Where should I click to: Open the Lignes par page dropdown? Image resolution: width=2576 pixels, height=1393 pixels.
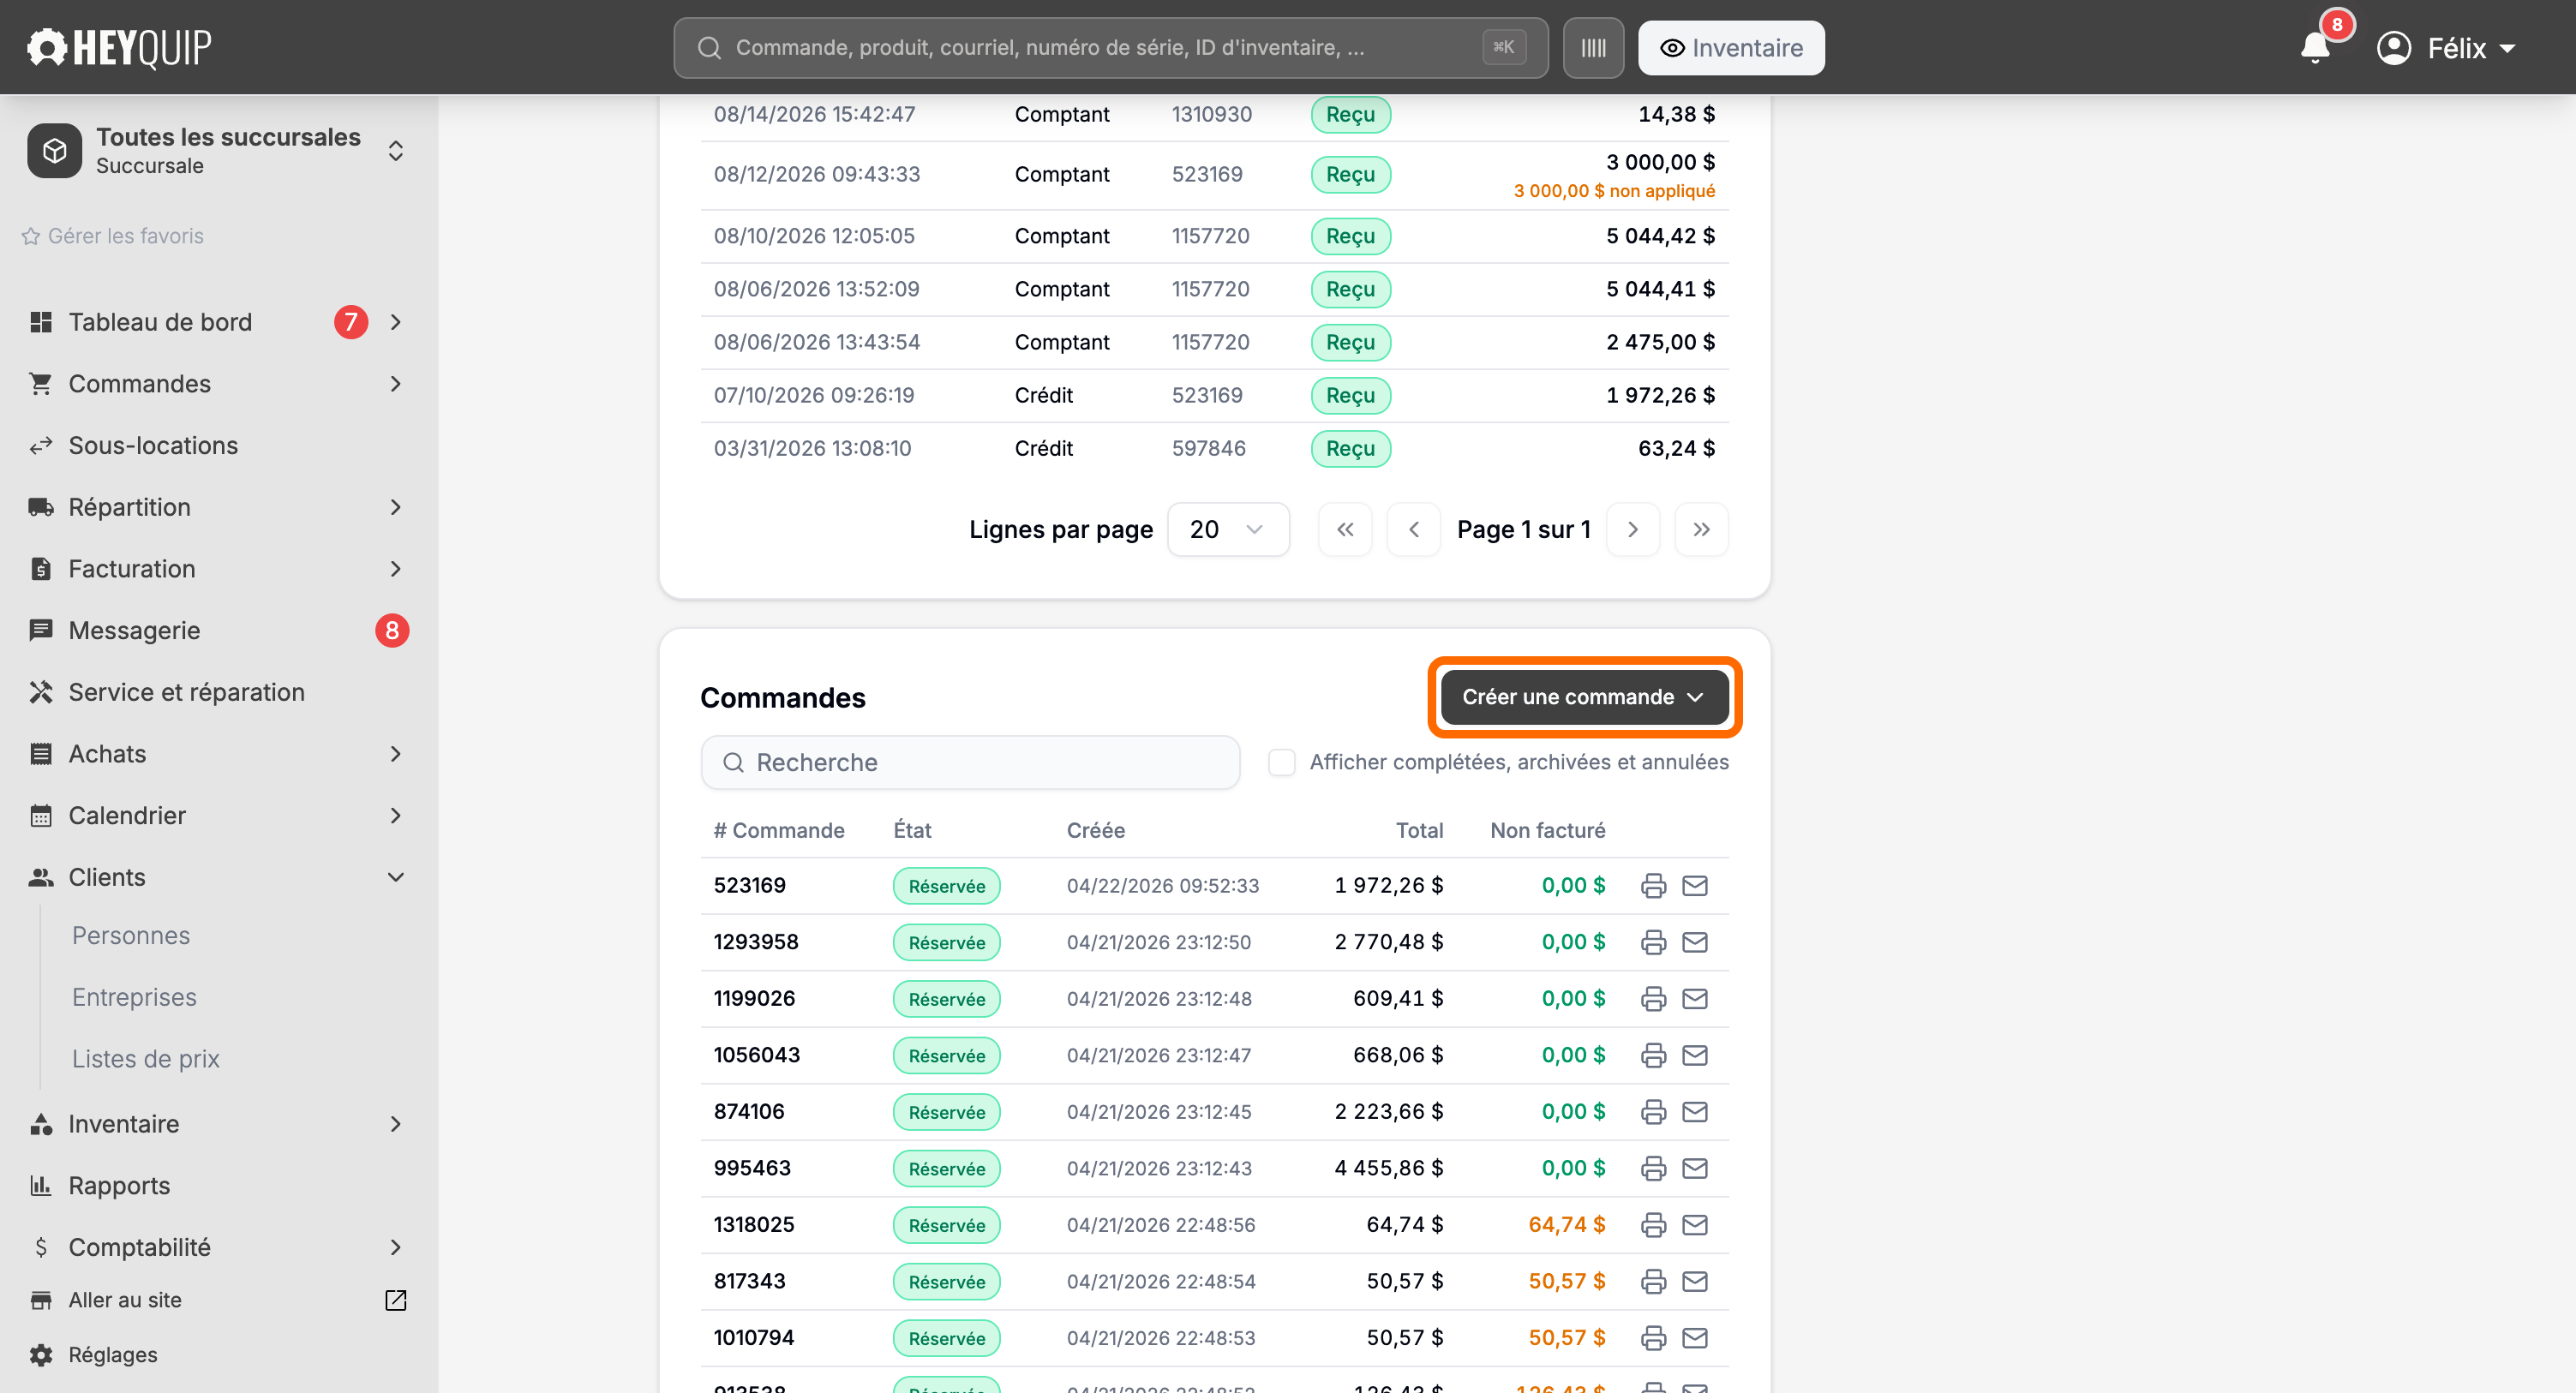click(1228, 529)
